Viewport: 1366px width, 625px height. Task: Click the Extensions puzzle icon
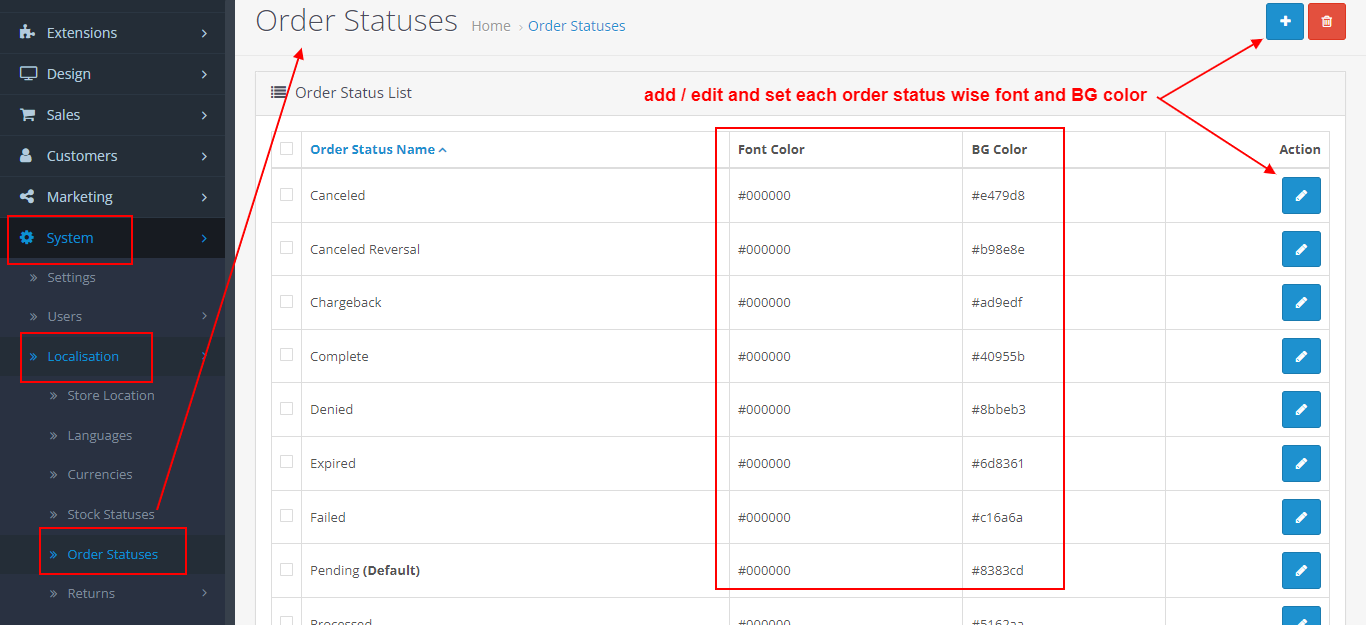coord(27,32)
